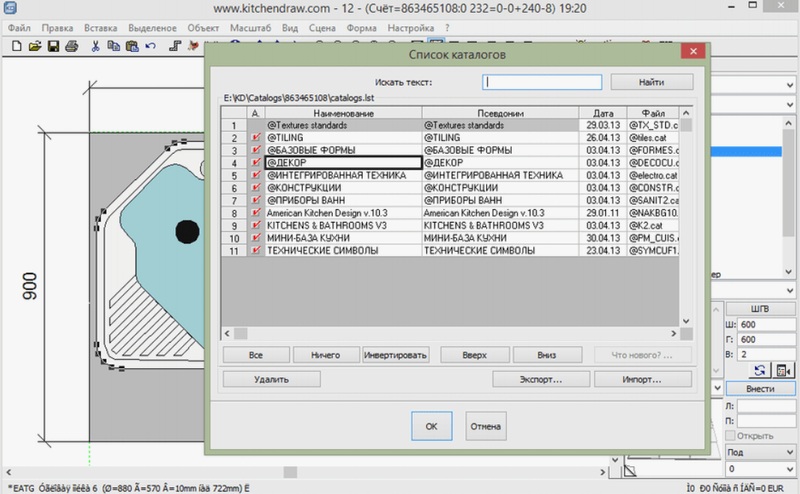Click the catalog list horizontal scrollbar thumb
800x494 pixels.
(241, 333)
